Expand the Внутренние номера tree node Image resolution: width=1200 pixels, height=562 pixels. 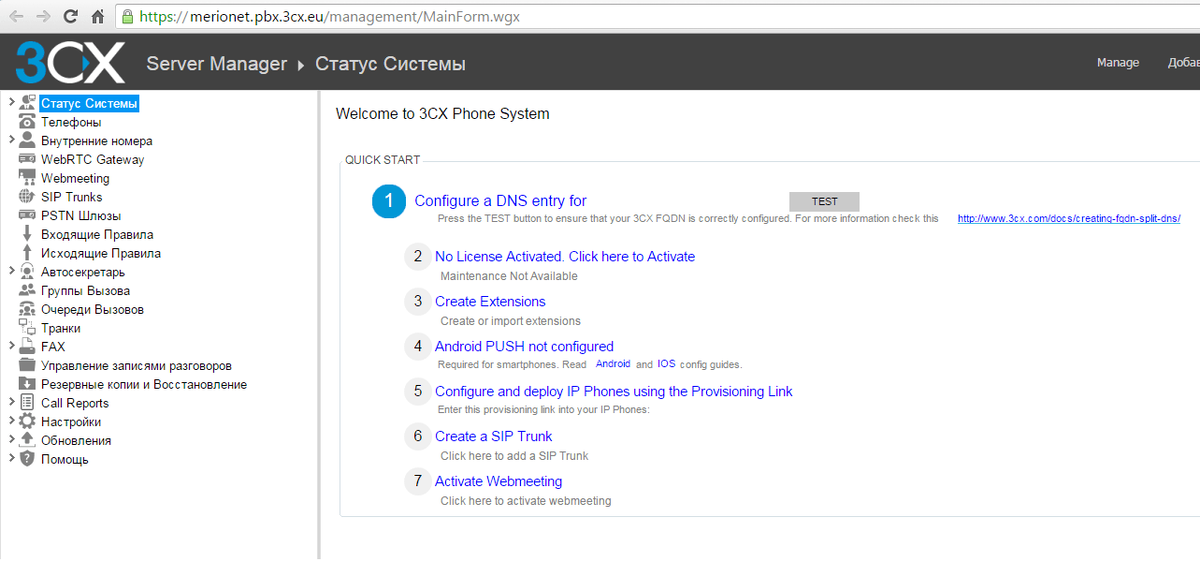tap(11, 140)
